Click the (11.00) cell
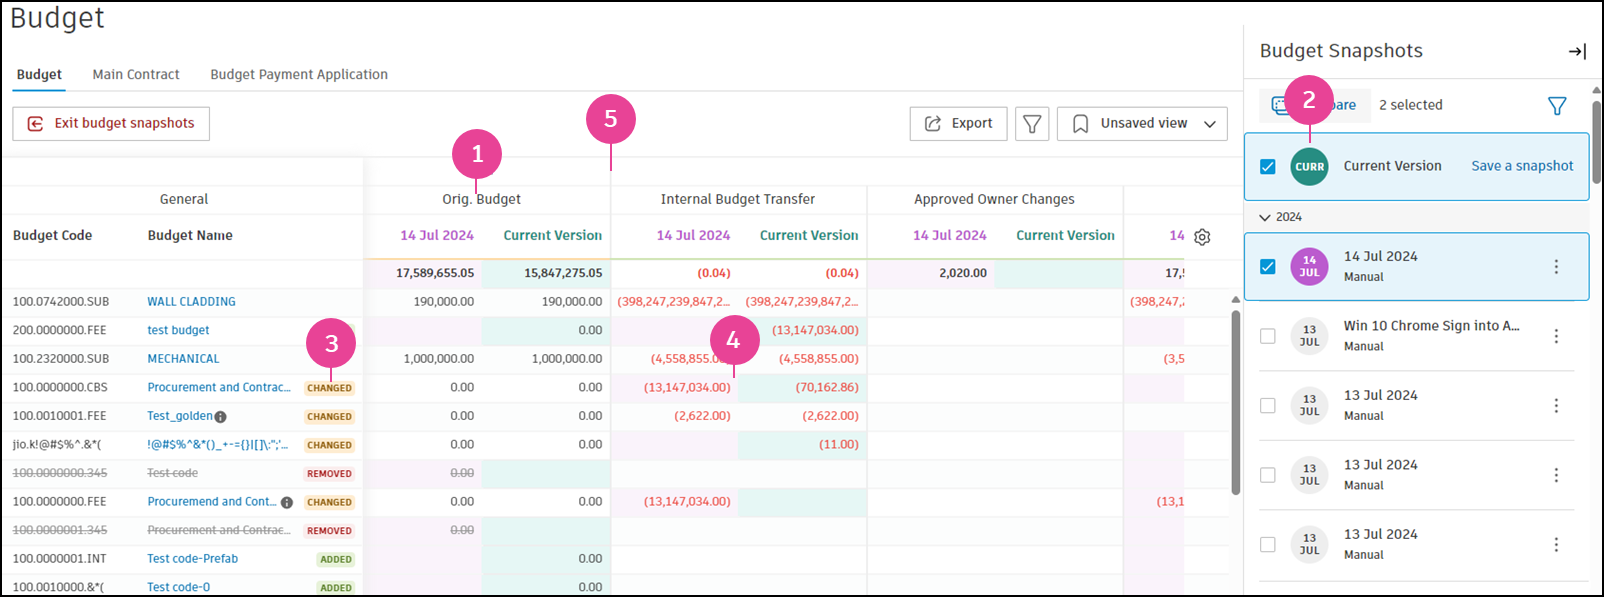The width and height of the screenshot is (1604, 597). (838, 445)
